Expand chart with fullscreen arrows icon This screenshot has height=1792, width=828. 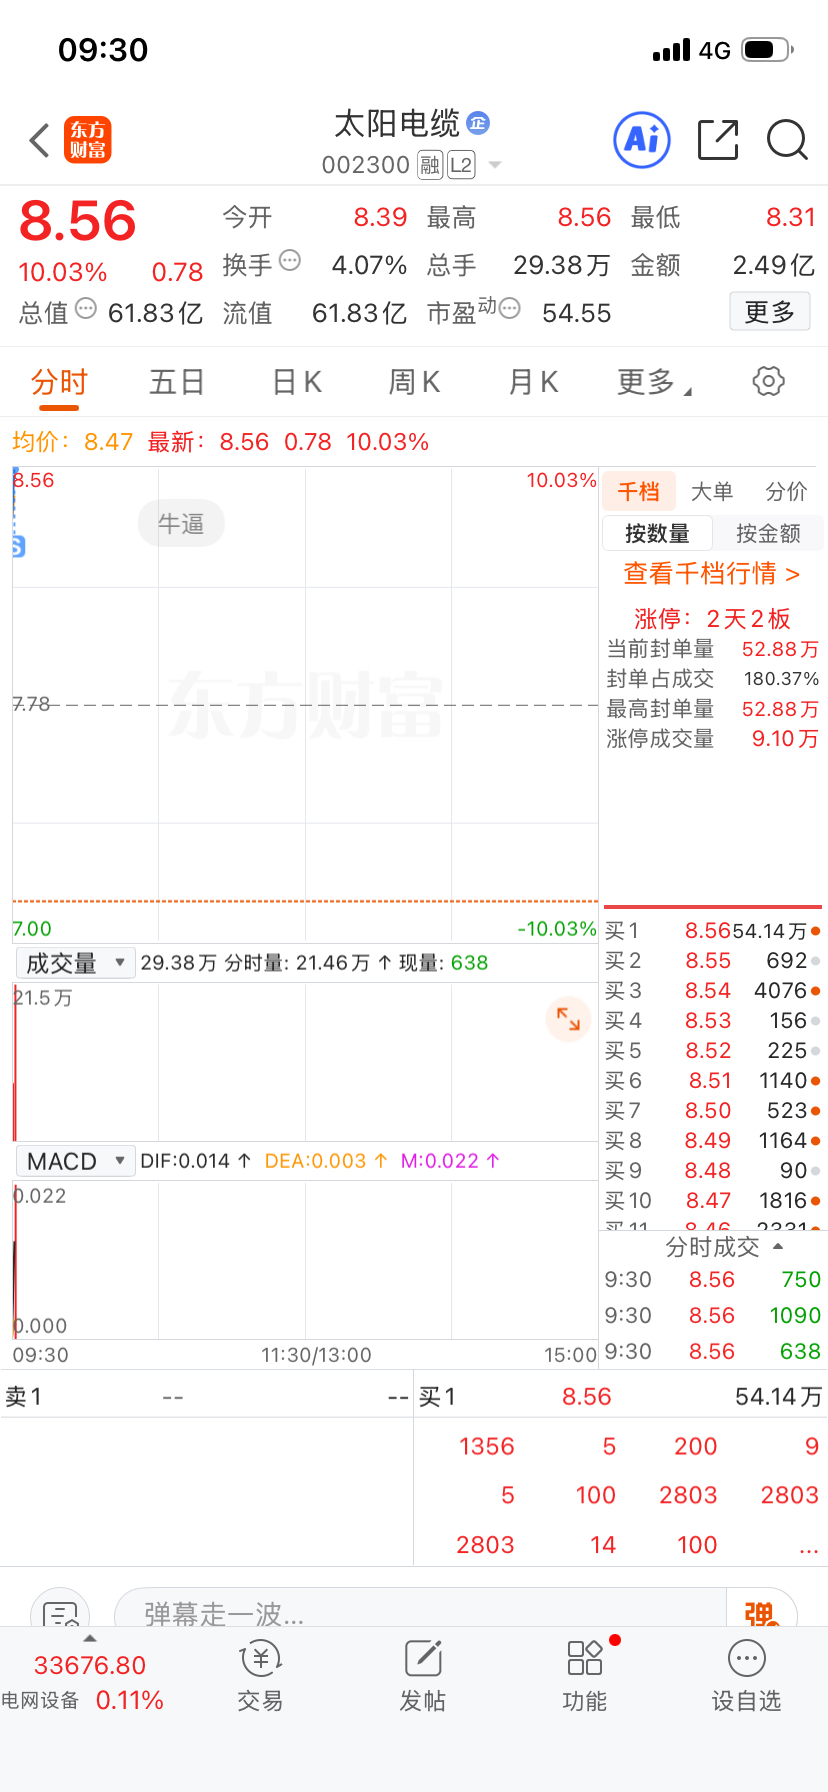click(x=568, y=1019)
